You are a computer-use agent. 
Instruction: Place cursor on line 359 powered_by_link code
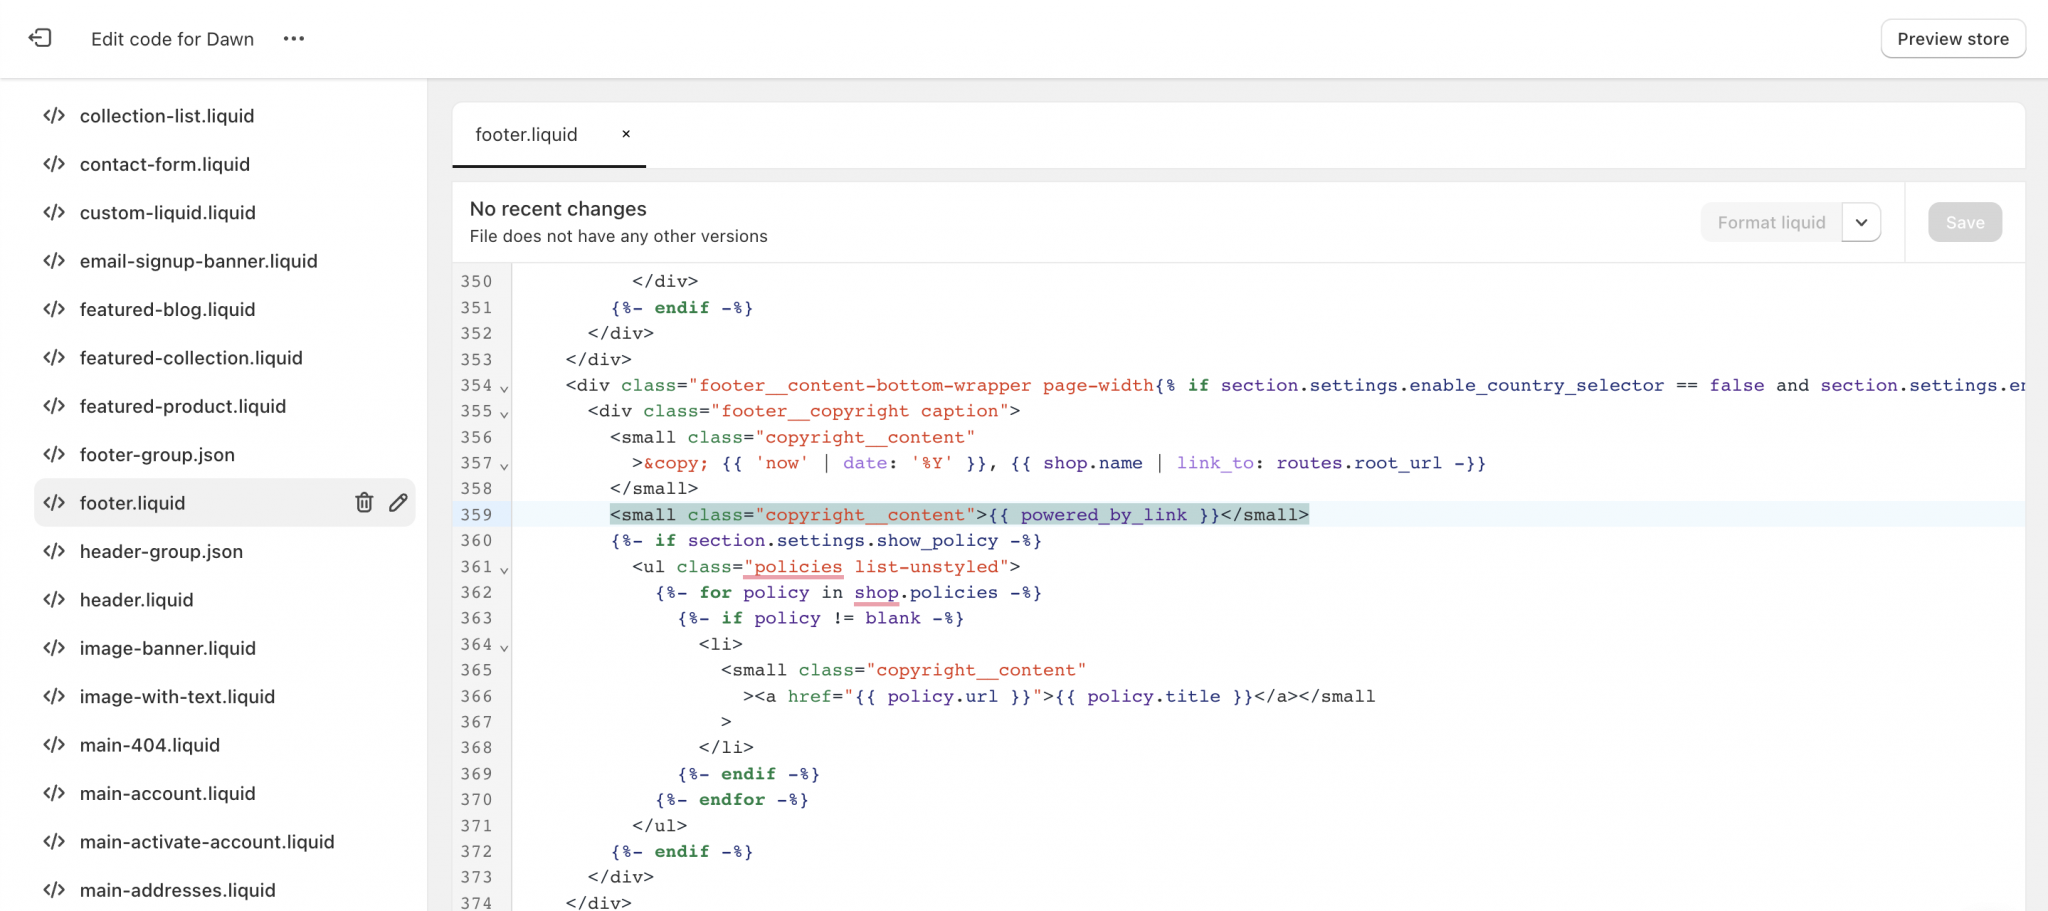point(1103,515)
